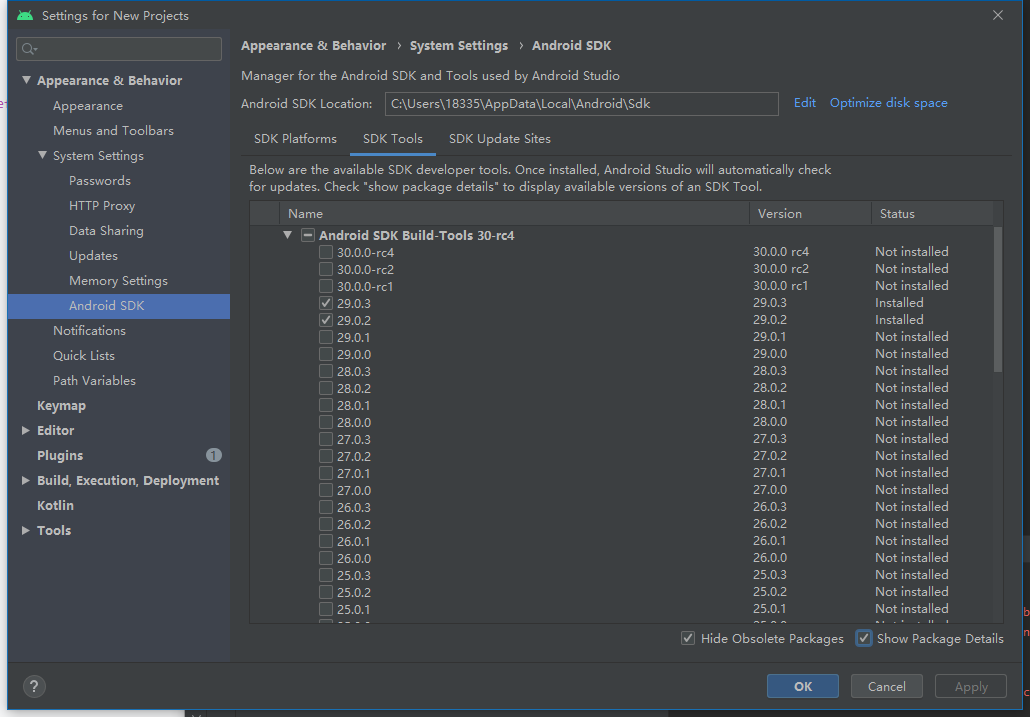The height and width of the screenshot is (717, 1030).
Task: Click the SDK tools list vertical scrollbar
Action: [x=998, y=299]
